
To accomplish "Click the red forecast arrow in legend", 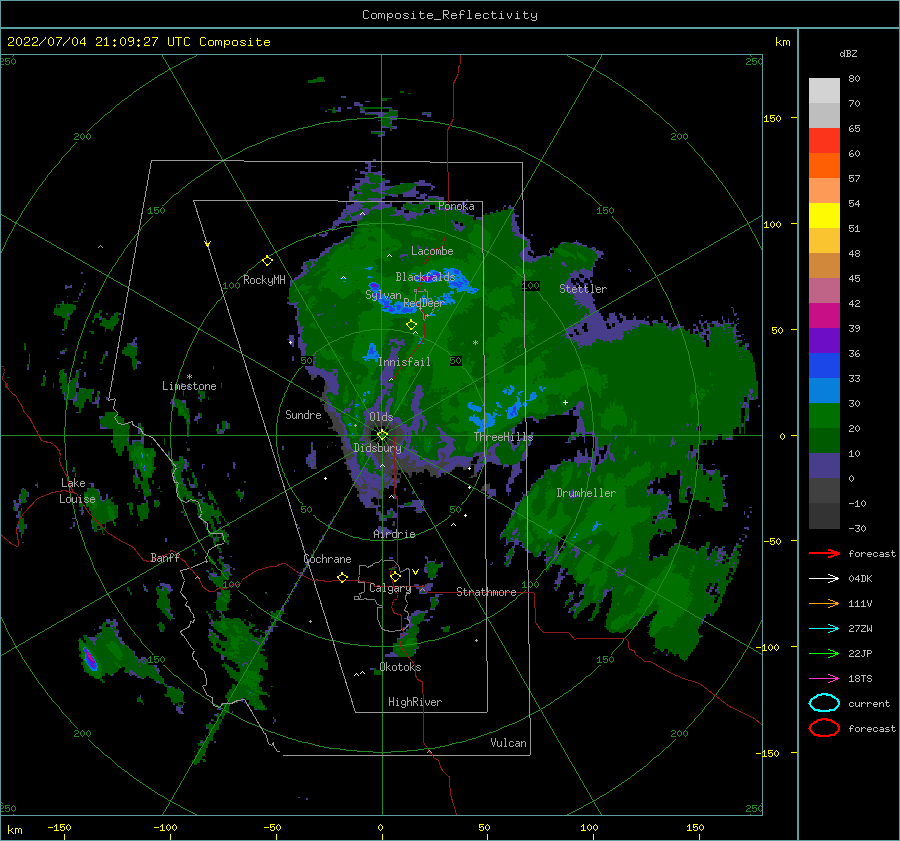I will tap(824, 553).
